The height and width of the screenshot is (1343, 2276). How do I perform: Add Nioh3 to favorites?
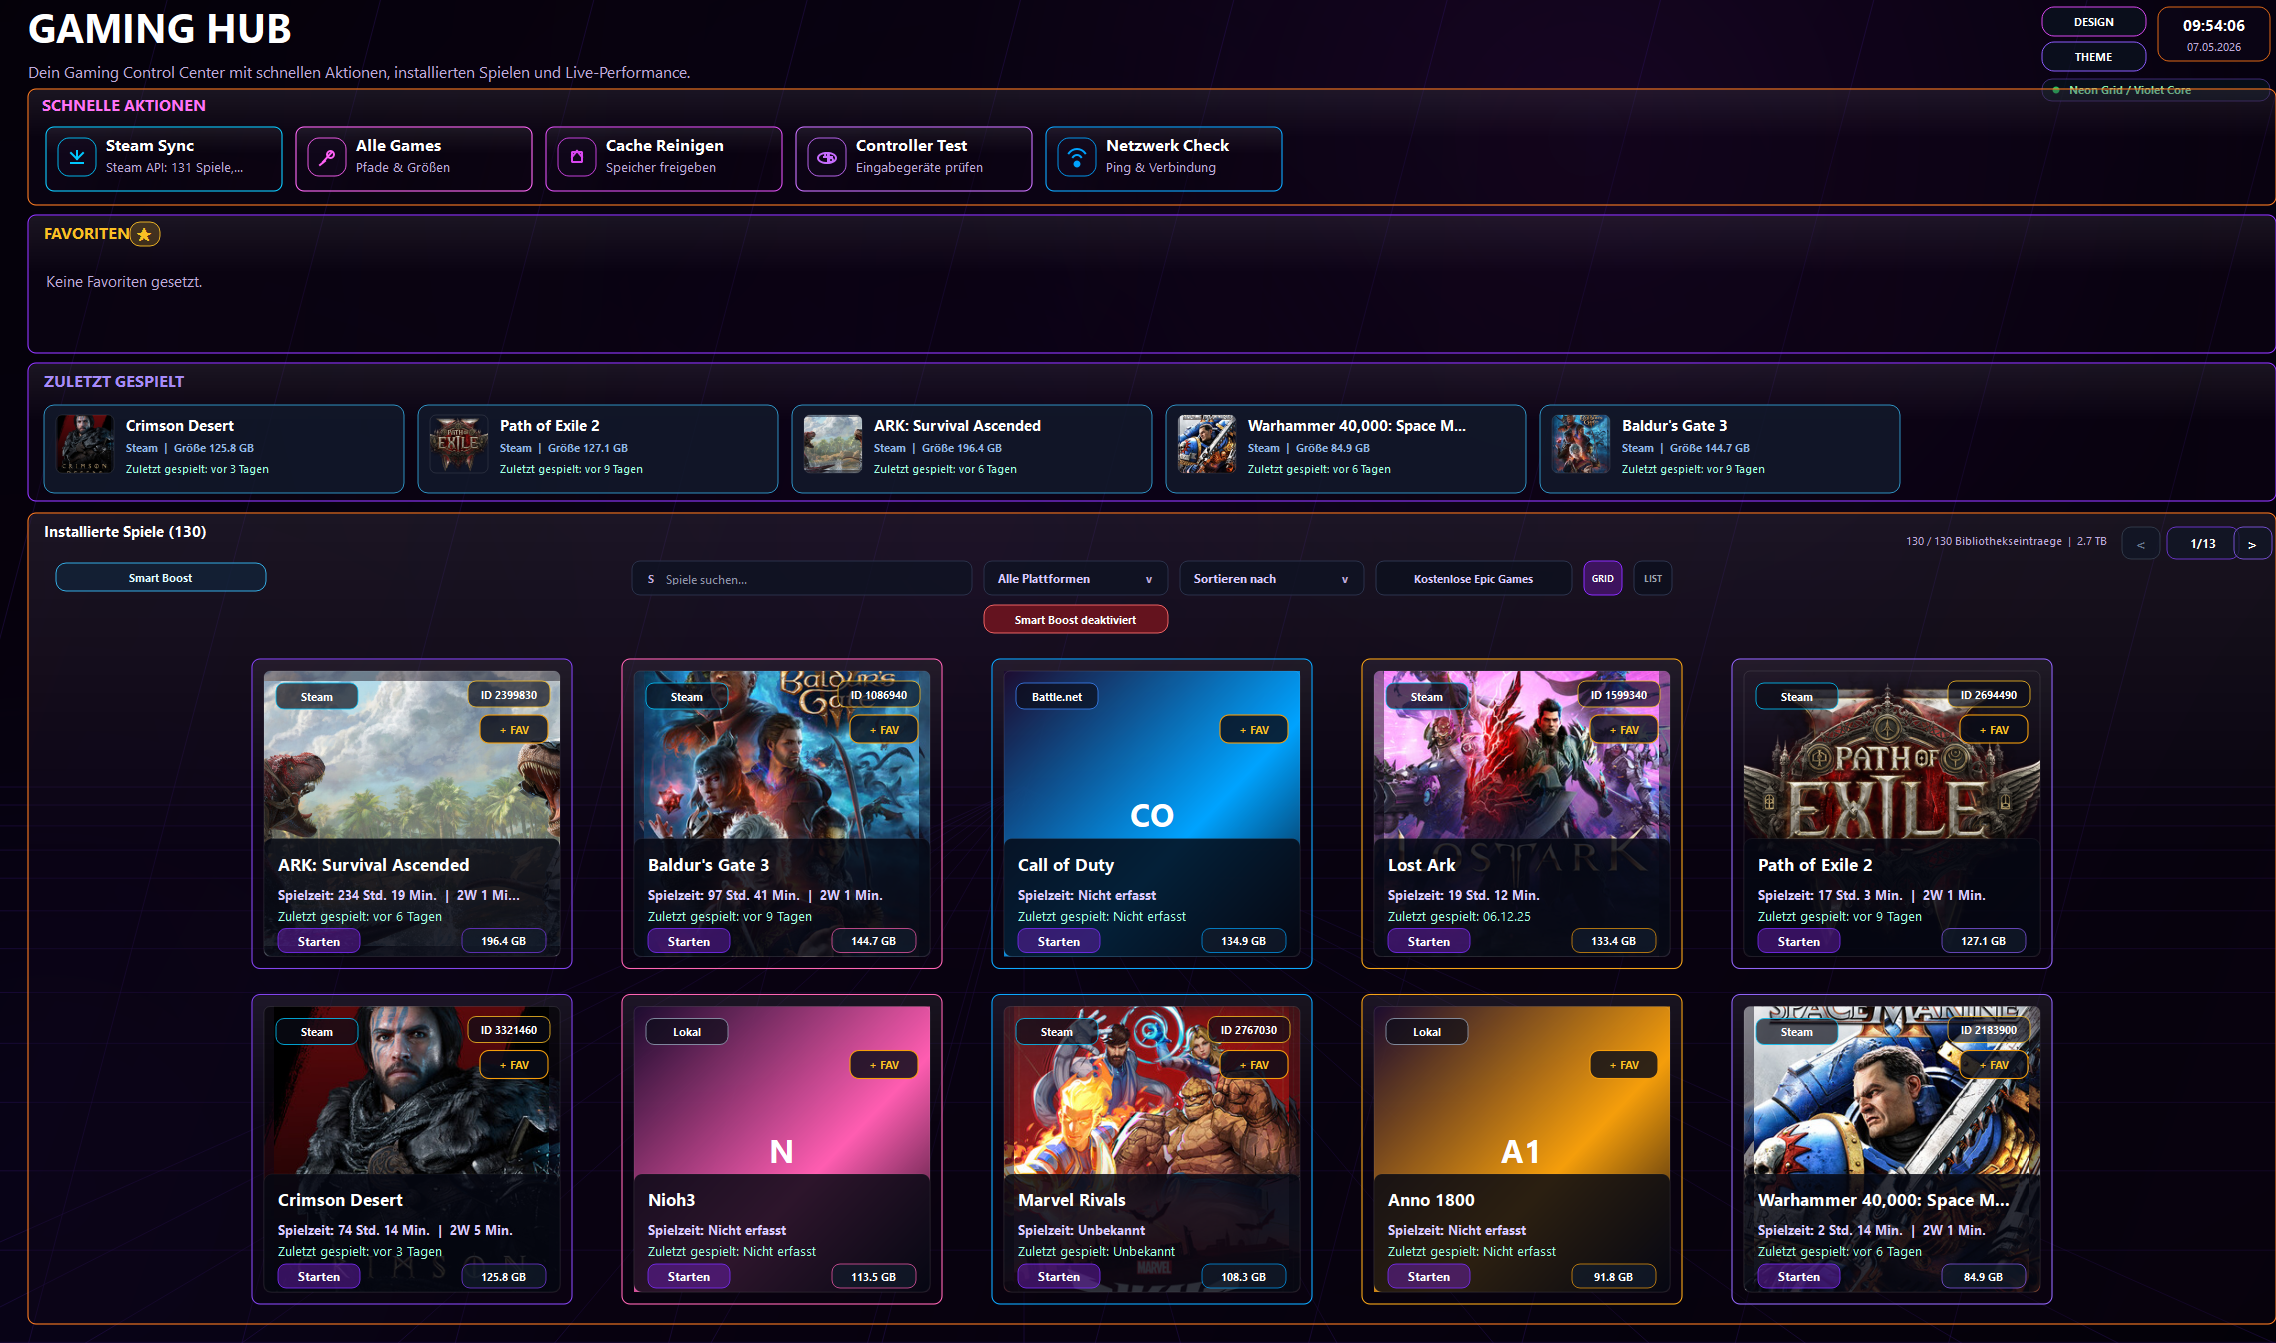pyautogui.click(x=884, y=1065)
